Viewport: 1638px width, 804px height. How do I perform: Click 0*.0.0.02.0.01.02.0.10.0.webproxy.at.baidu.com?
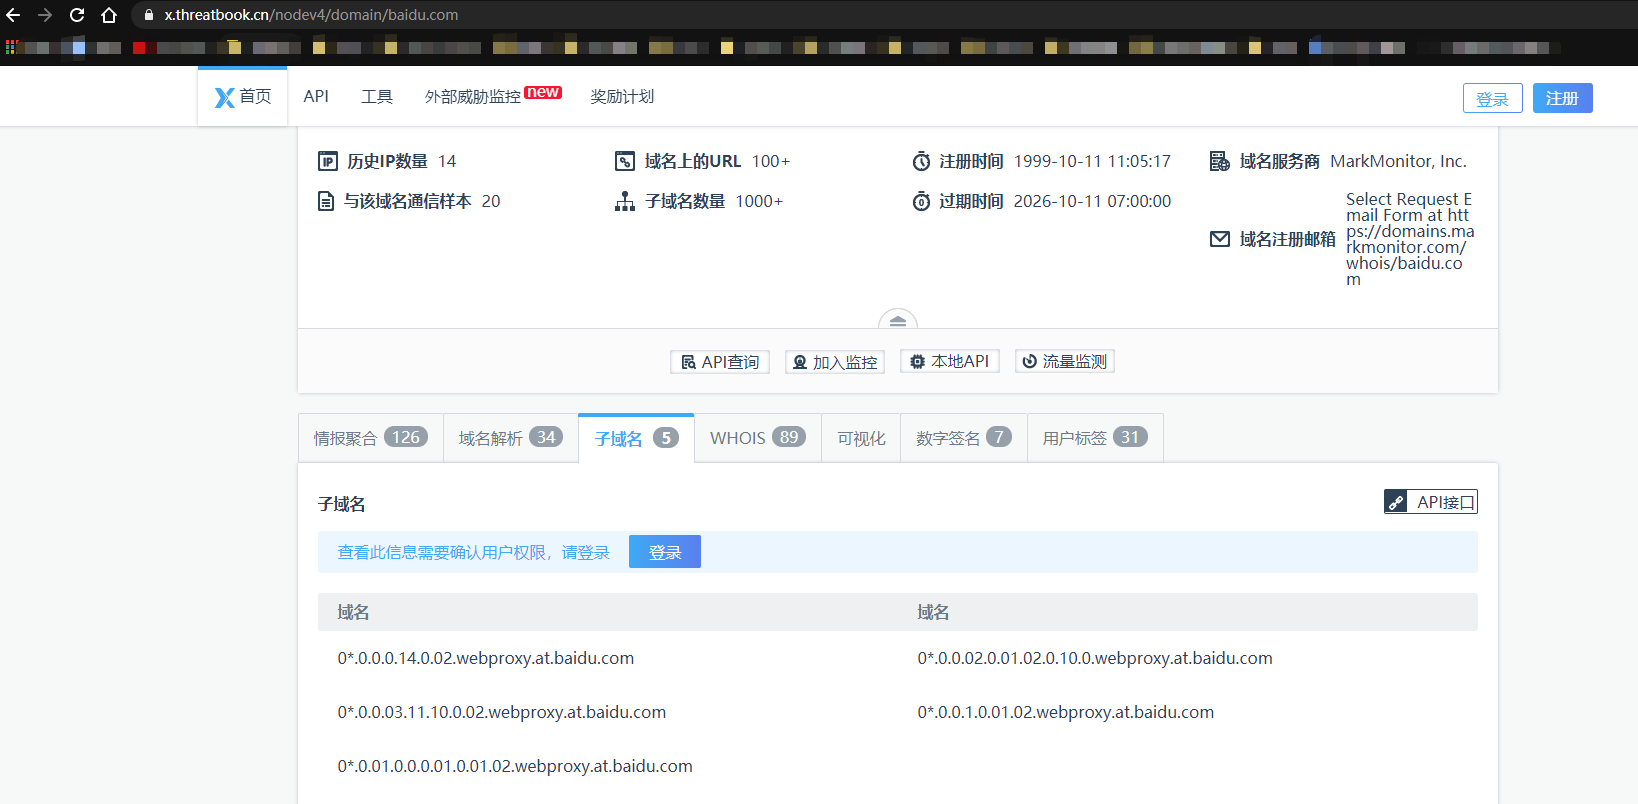click(x=1095, y=658)
